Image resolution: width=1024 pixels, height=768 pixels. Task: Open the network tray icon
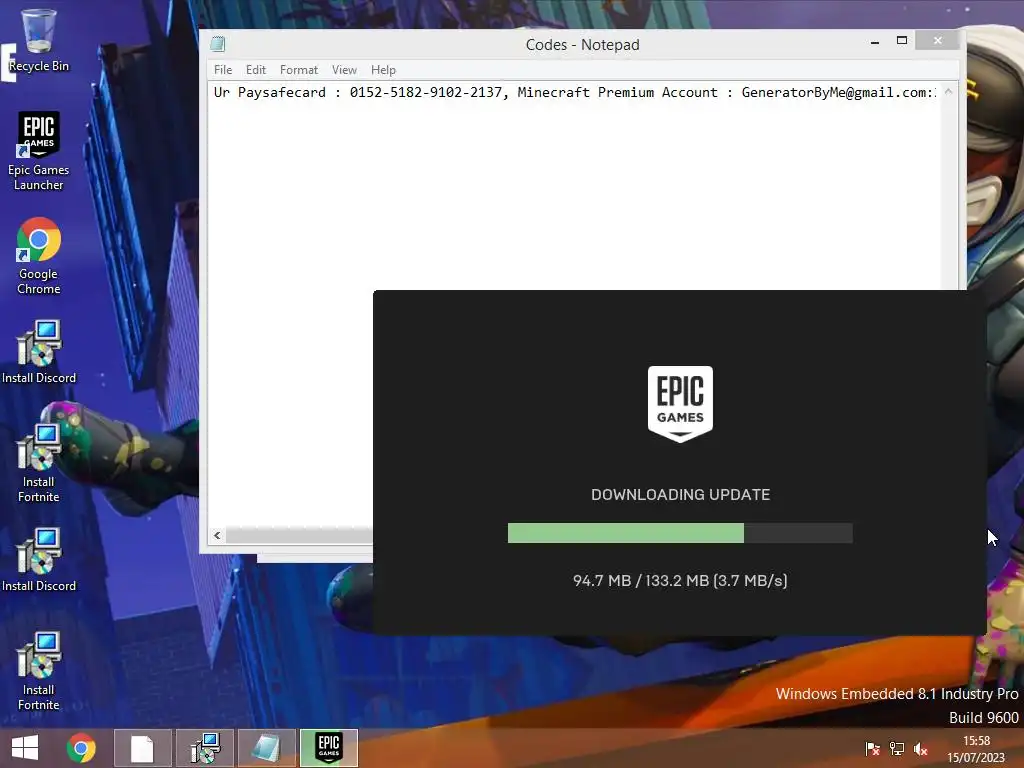tap(897, 748)
